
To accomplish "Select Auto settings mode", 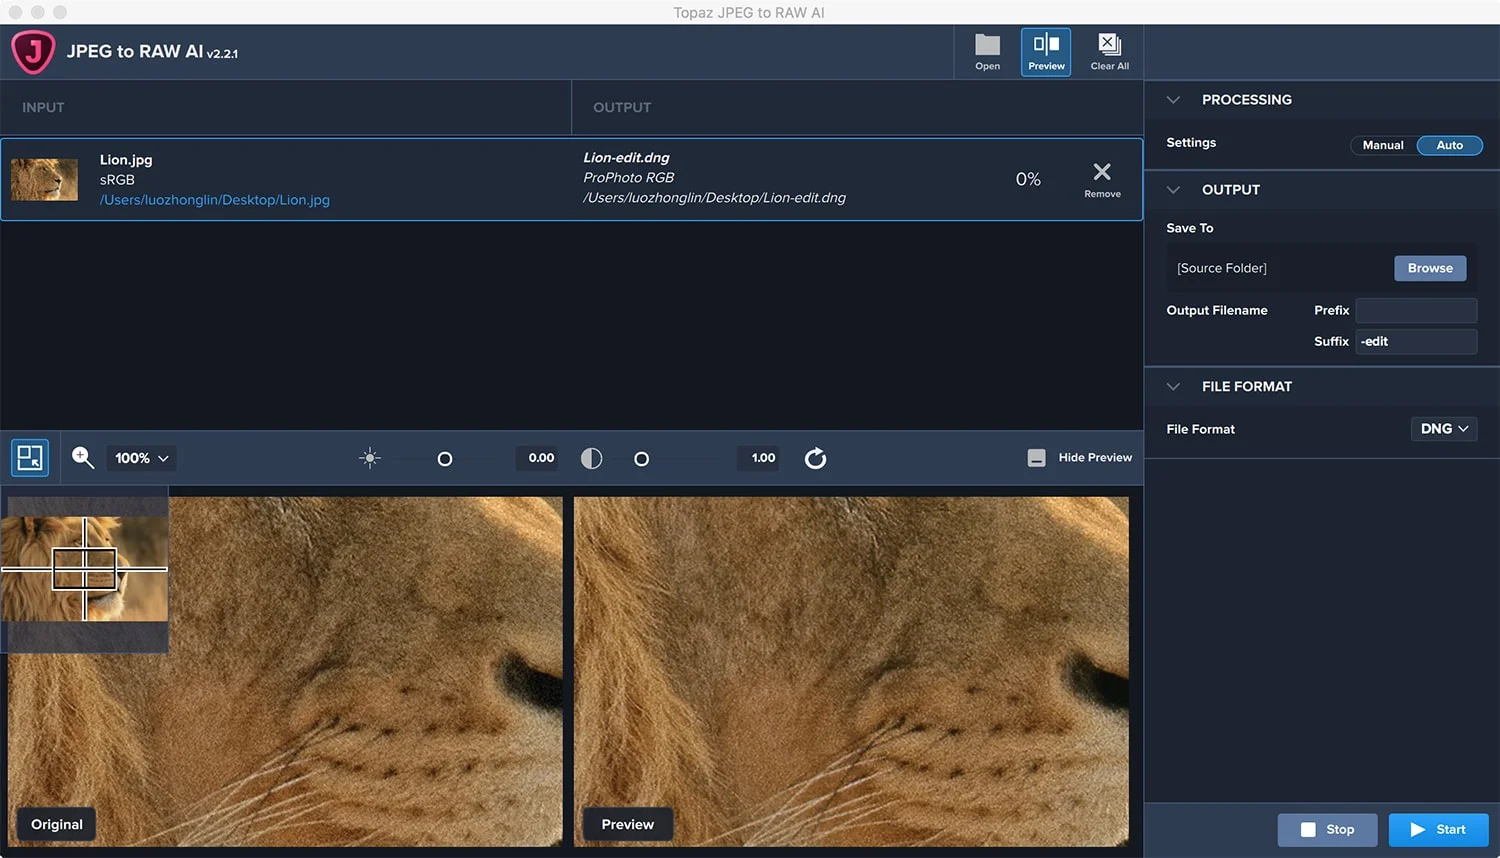I will click(x=1449, y=145).
